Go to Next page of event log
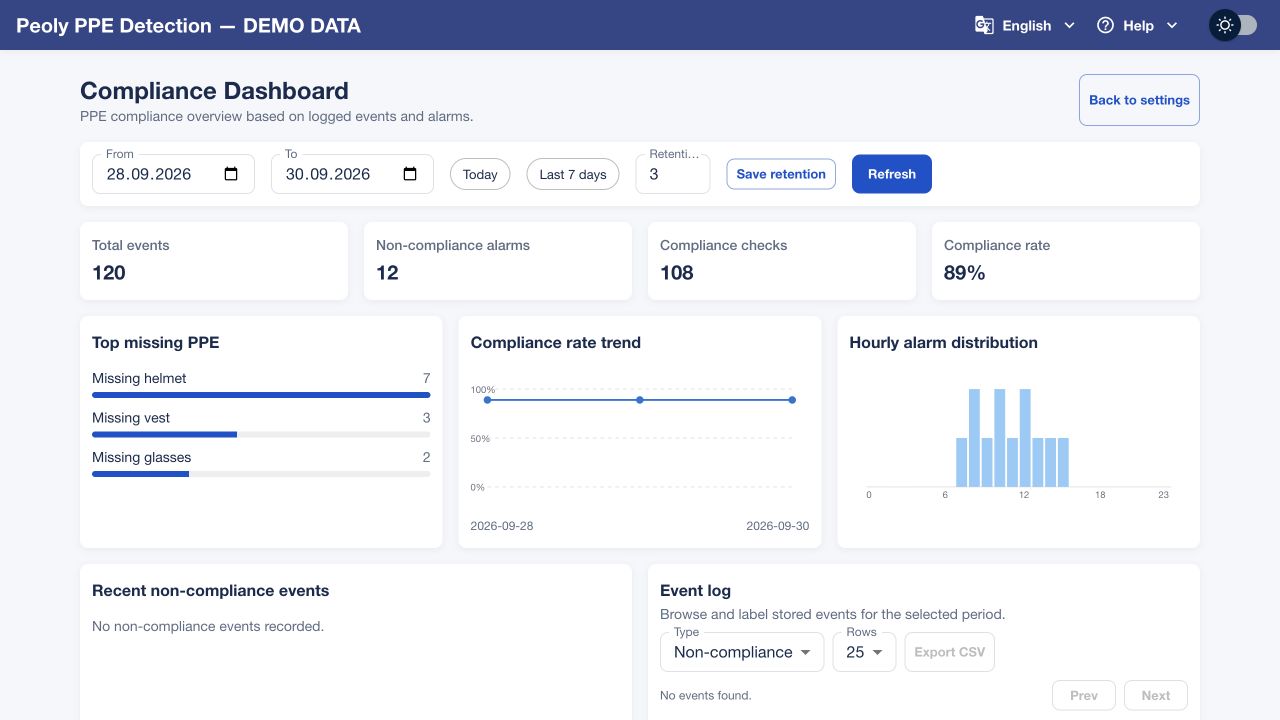The height and width of the screenshot is (720, 1280). [1156, 696]
